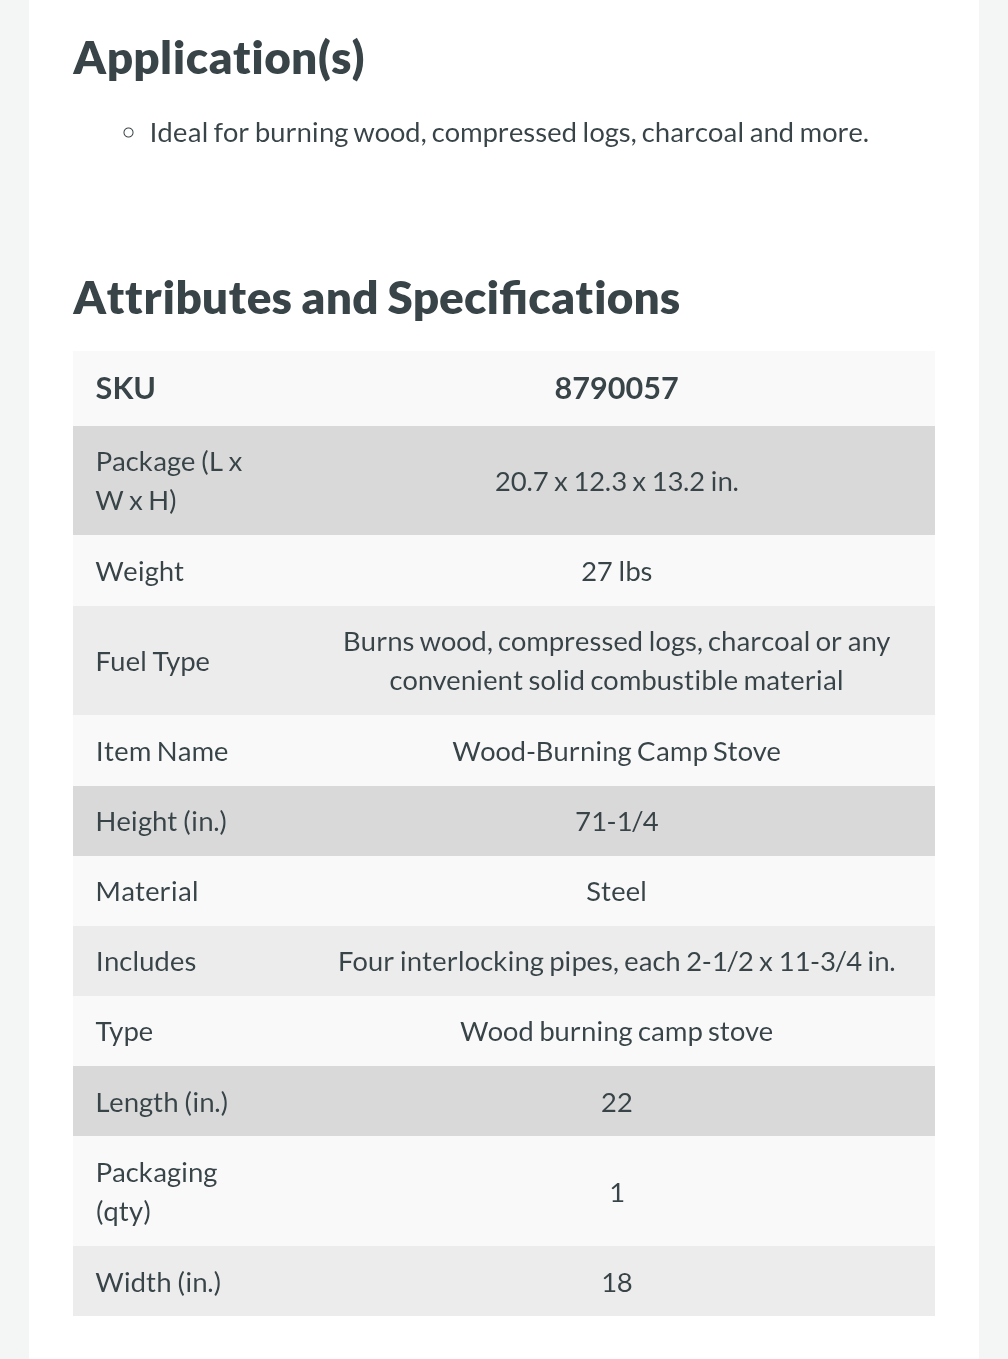Click the SKU row label
This screenshot has height=1359, width=1008.
click(125, 388)
